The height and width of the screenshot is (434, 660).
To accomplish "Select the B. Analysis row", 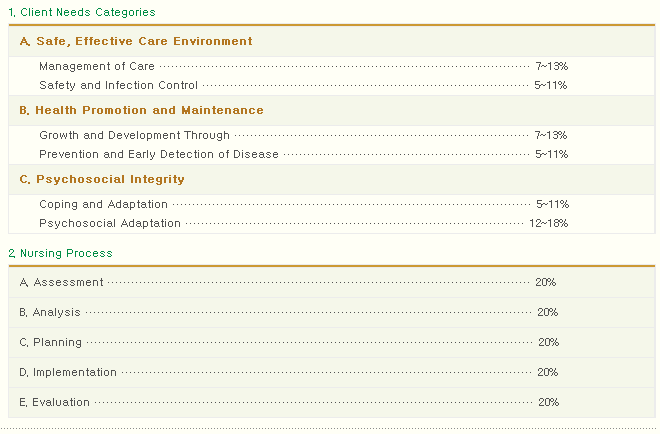I will coord(332,312).
